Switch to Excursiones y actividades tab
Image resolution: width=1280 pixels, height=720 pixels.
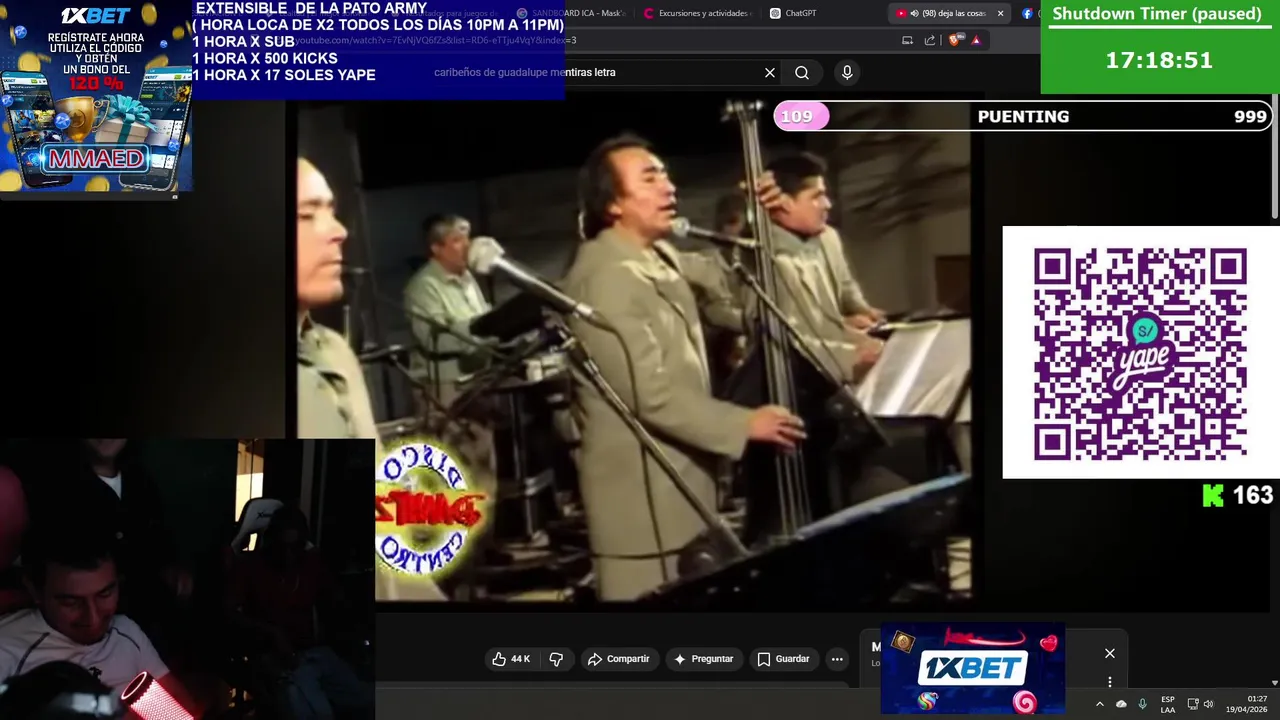point(696,13)
